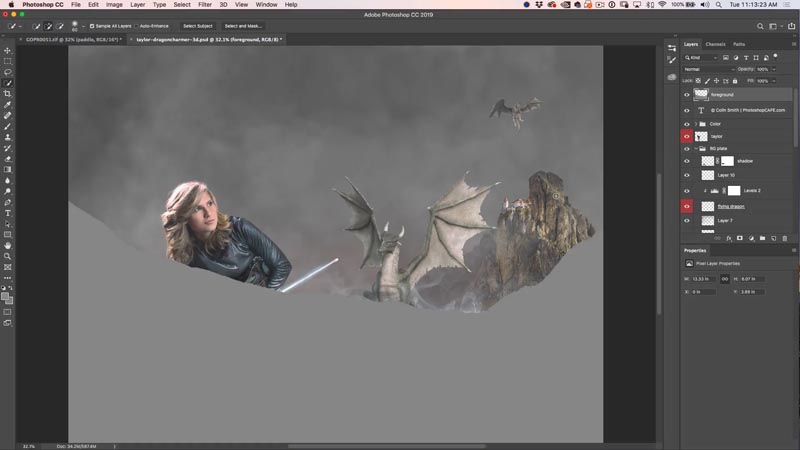The image size is (800, 450).
Task: Hide the taylor layer
Action: (x=687, y=136)
